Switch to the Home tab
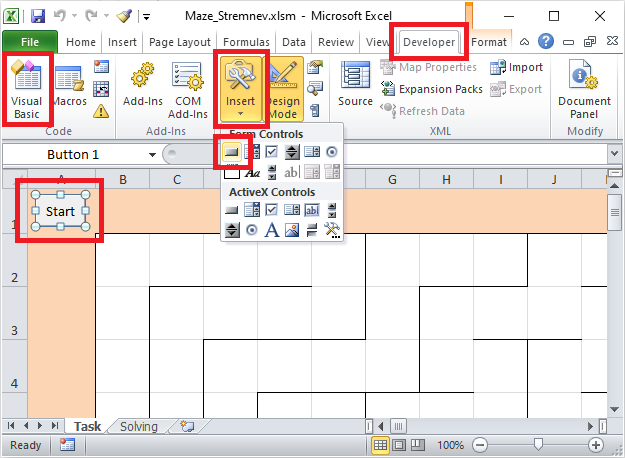This screenshot has height=458, width=625. tap(81, 42)
